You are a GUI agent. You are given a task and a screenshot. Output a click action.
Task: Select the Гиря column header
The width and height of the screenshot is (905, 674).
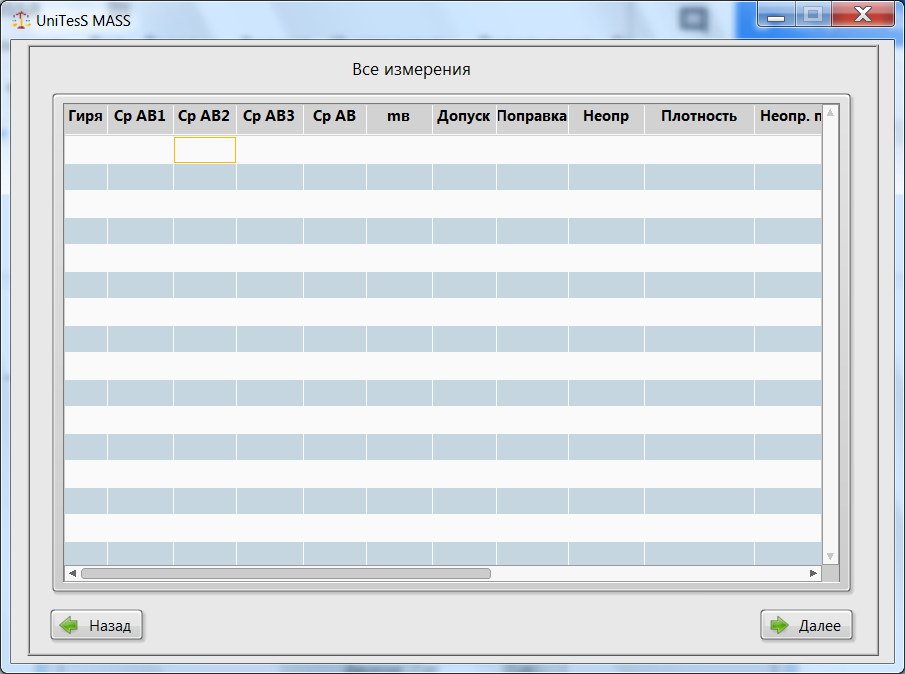[85, 116]
